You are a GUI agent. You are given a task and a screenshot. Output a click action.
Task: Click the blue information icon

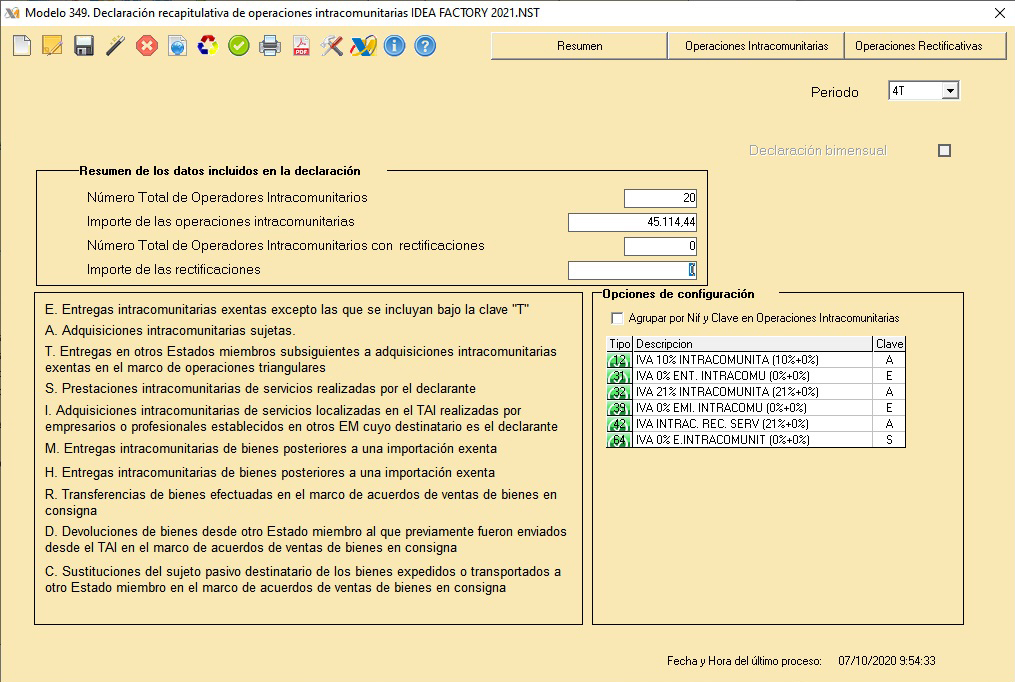(x=394, y=46)
